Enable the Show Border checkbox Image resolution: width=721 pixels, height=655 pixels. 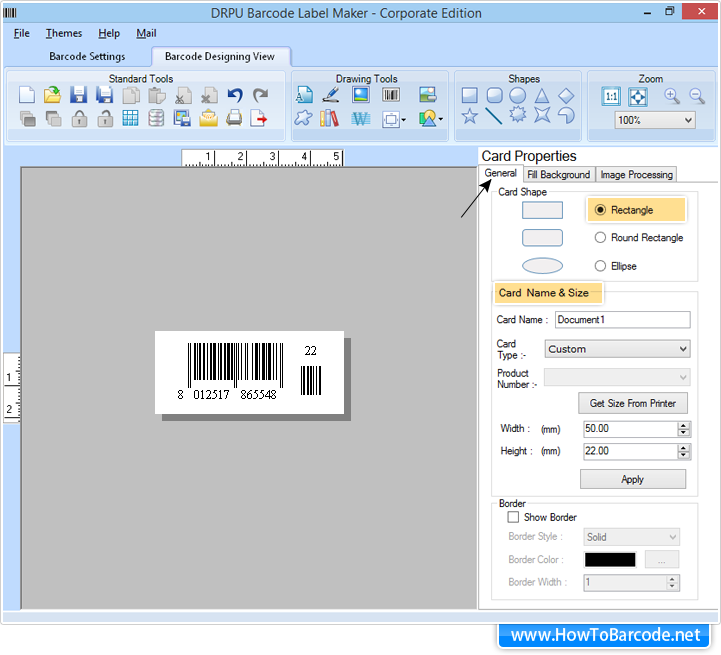coord(513,517)
